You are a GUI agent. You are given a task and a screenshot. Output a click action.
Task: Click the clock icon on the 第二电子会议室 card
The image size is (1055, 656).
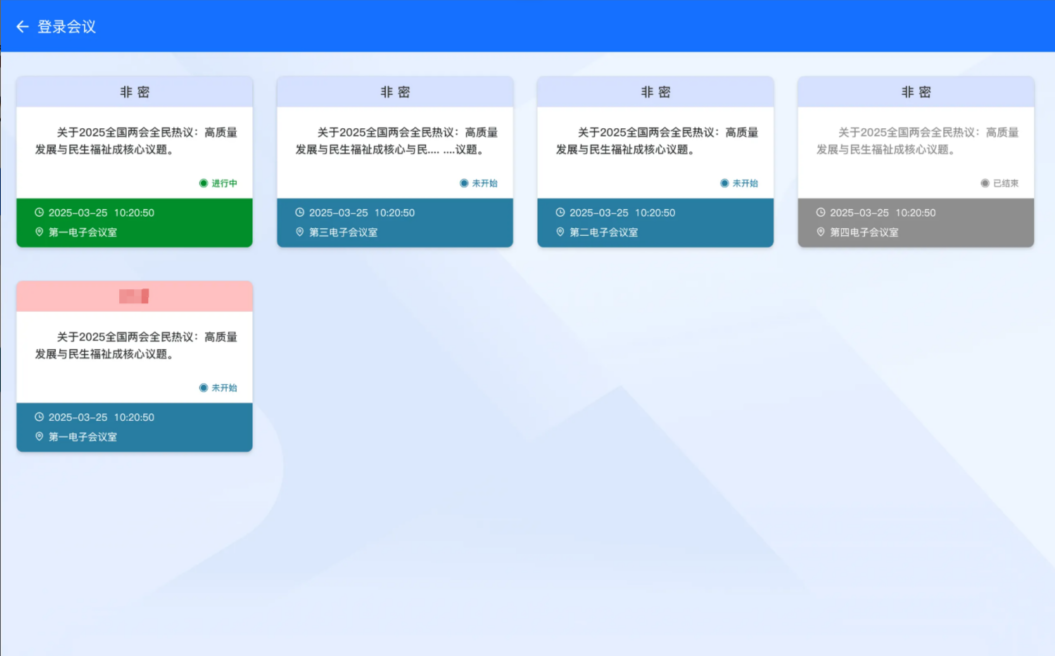(560, 212)
